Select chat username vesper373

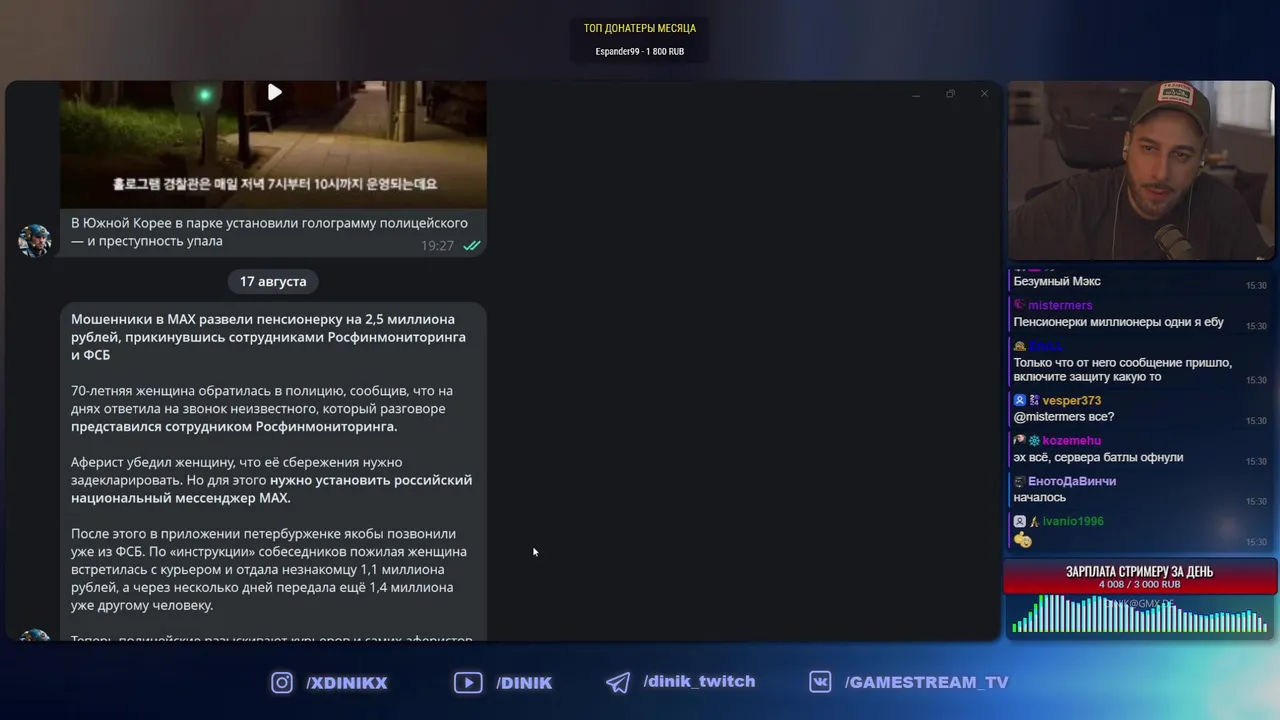point(1071,400)
